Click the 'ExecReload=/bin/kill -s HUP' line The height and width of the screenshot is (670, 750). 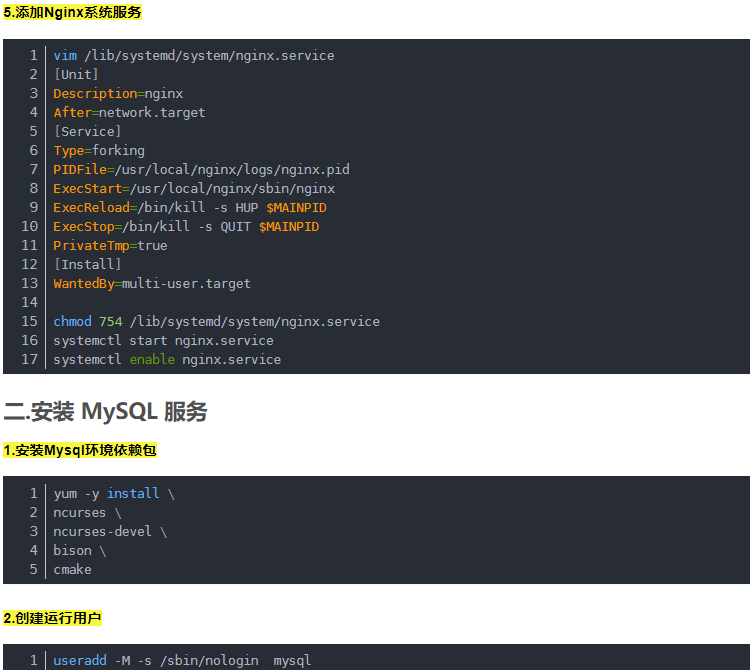pos(190,208)
